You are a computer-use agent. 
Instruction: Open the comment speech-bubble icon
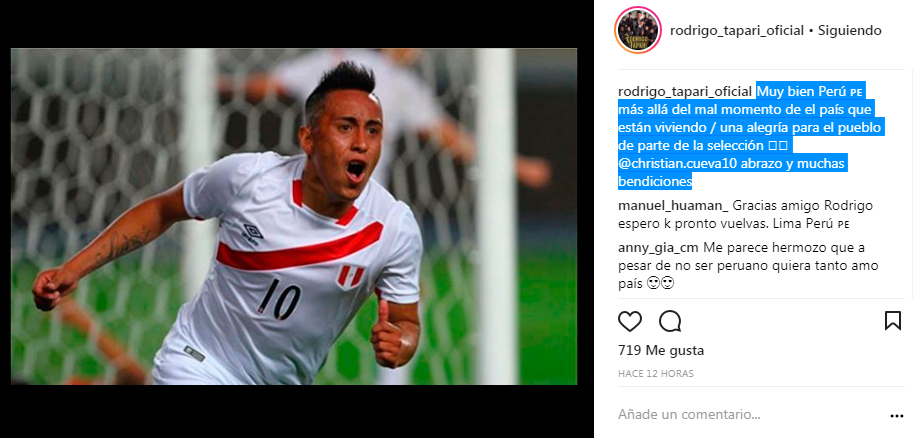point(670,321)
